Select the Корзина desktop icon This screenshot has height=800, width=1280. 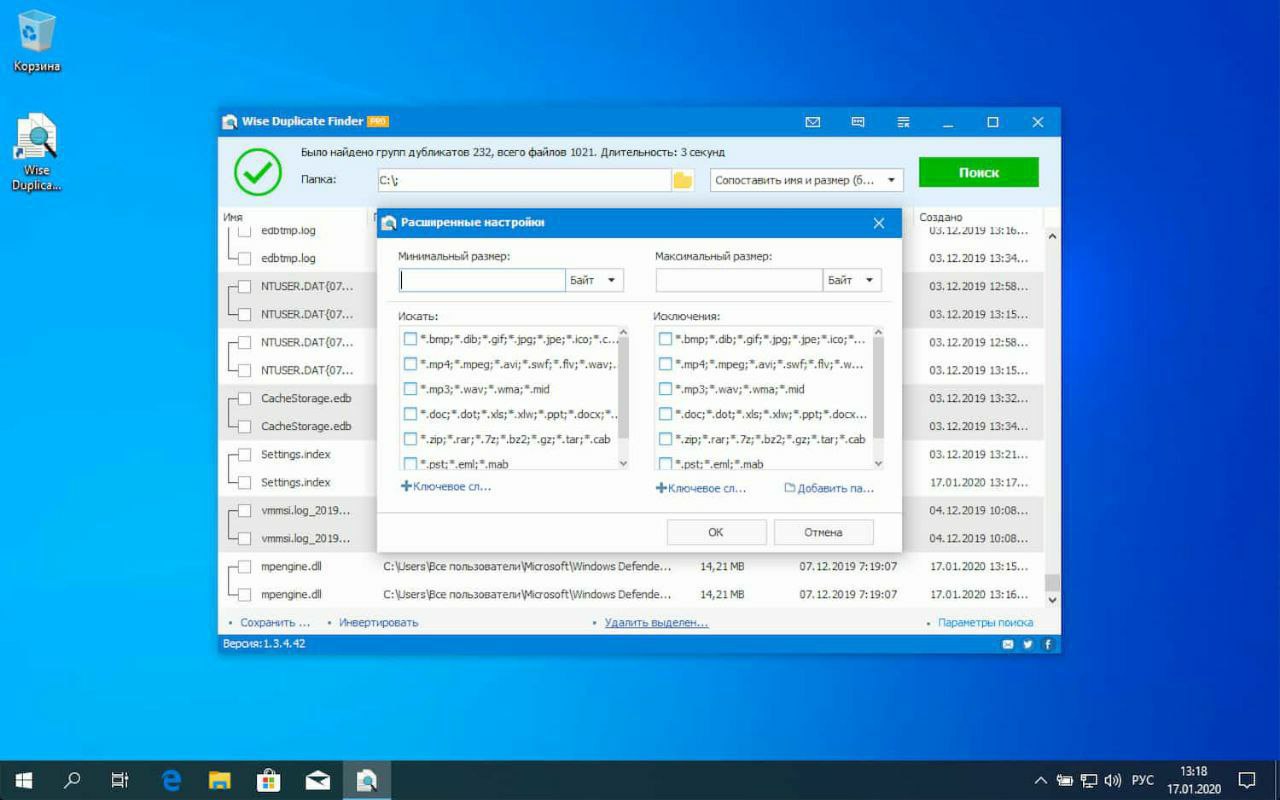click(x=37, y=43)
